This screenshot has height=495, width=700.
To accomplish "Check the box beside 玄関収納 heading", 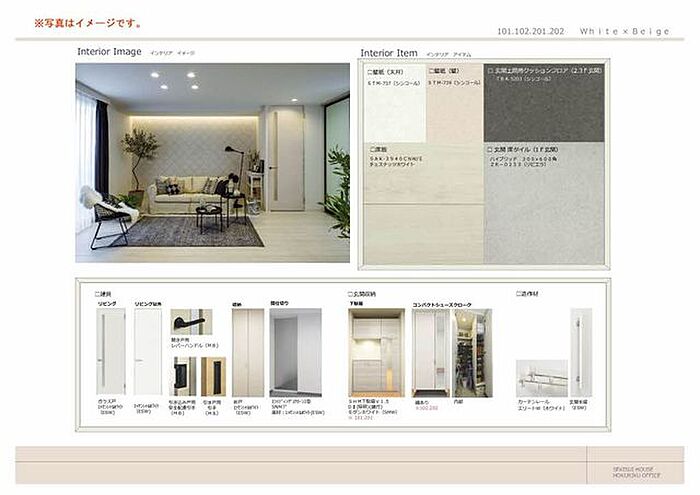I will tap(350, 294).
